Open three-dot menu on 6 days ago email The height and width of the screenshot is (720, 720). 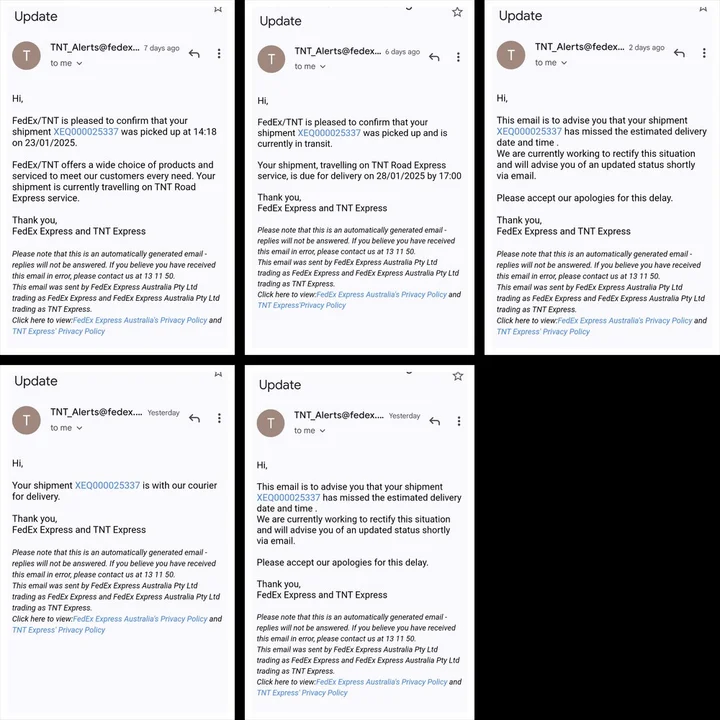click(459, 57)
